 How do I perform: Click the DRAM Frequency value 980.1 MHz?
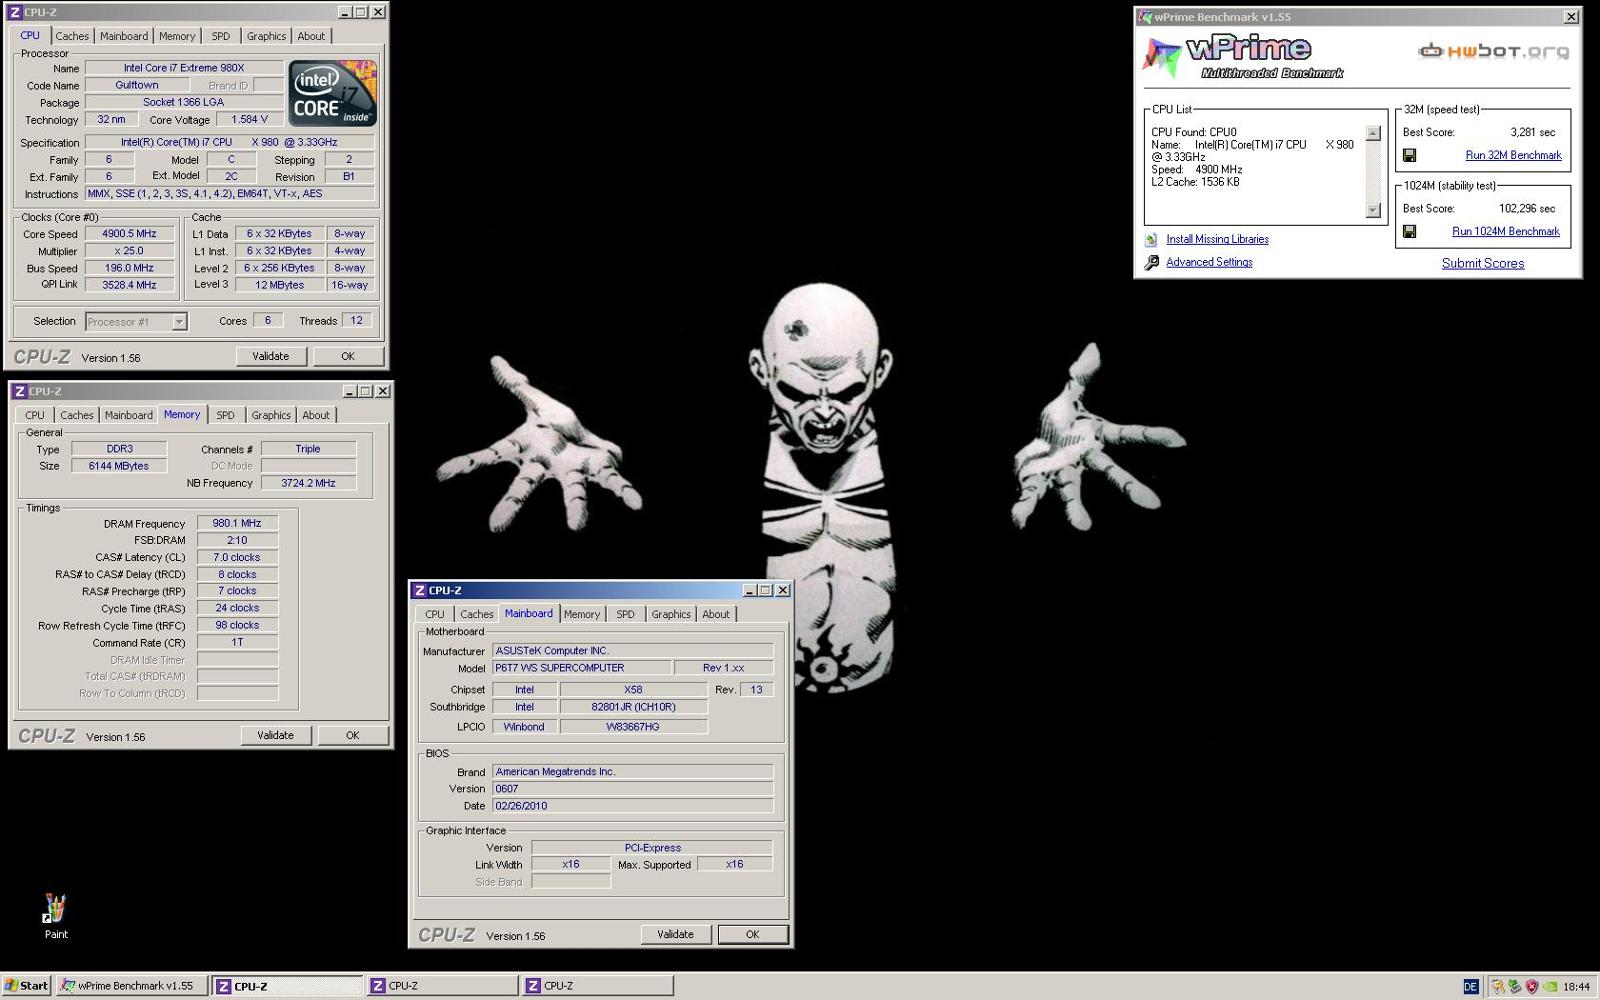(x=237, y=523)
